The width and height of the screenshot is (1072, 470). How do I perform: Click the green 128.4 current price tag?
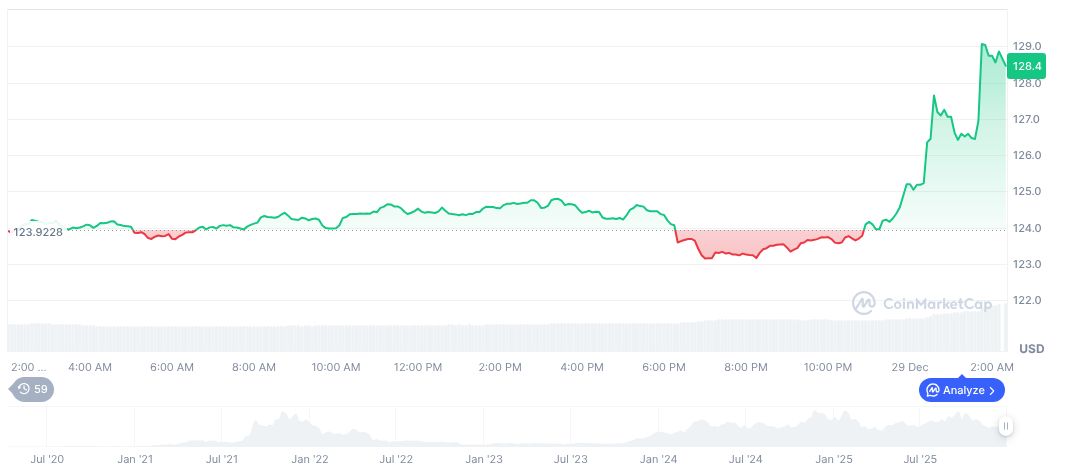1027,66
